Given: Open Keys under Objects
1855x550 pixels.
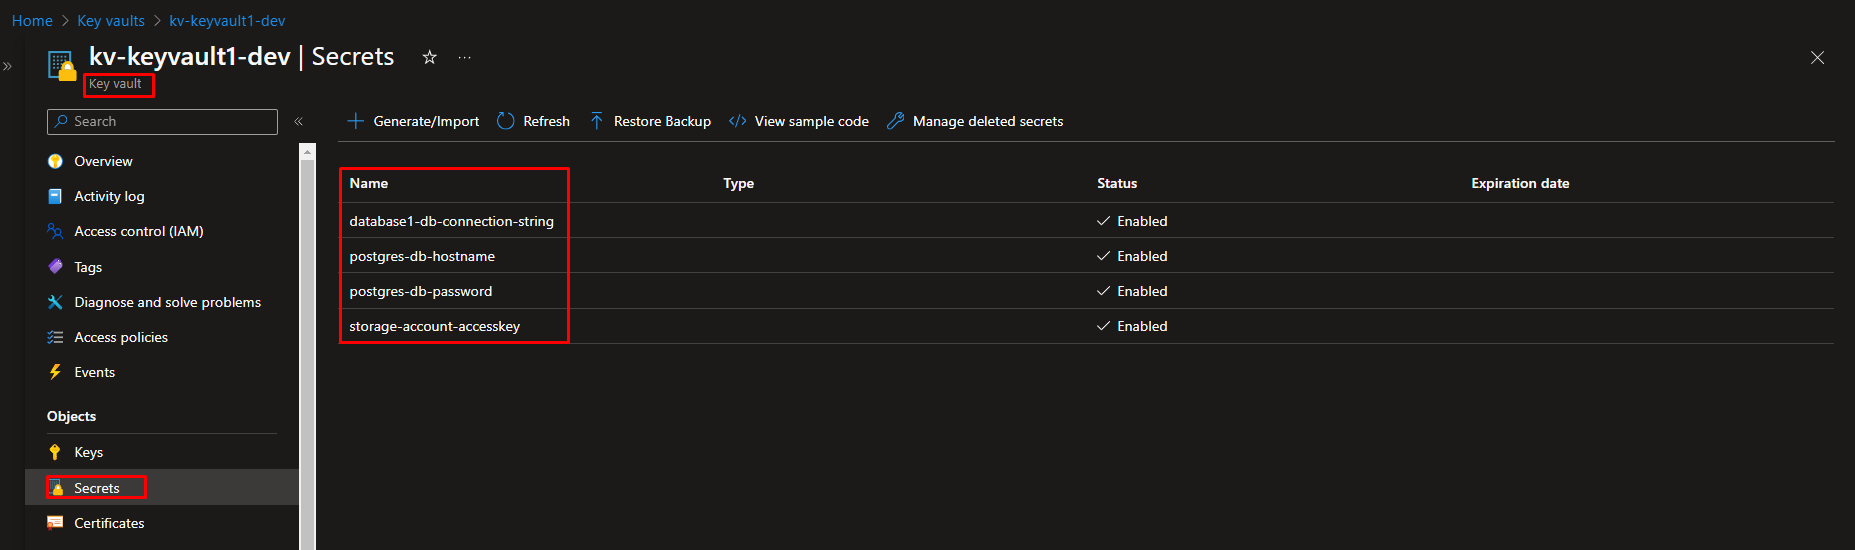Looking at the screenshot, I should point(88,452).
